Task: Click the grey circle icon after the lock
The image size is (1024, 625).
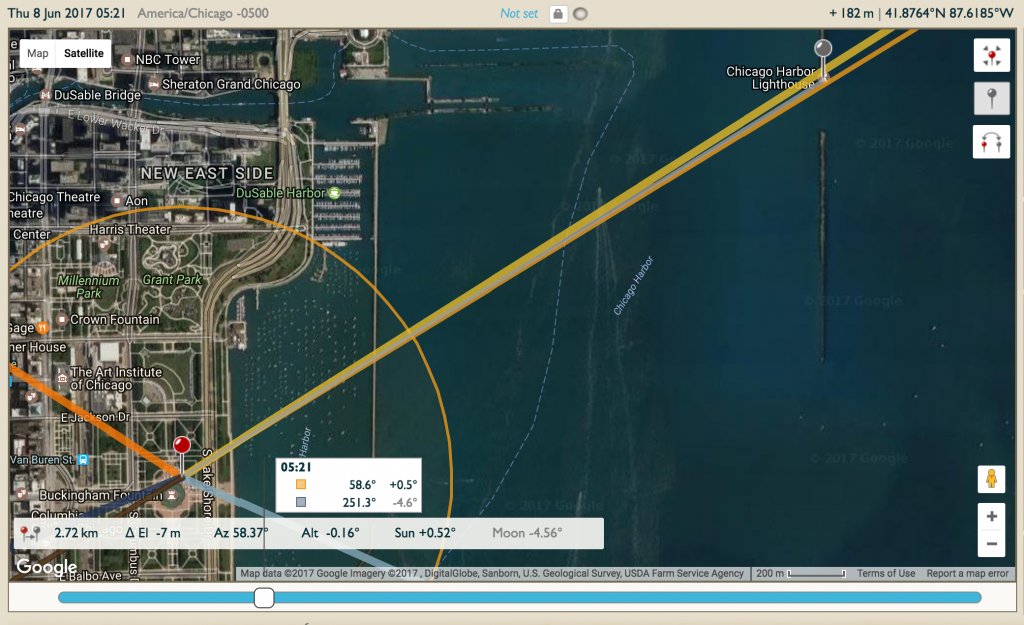Action: click(580, 14)
